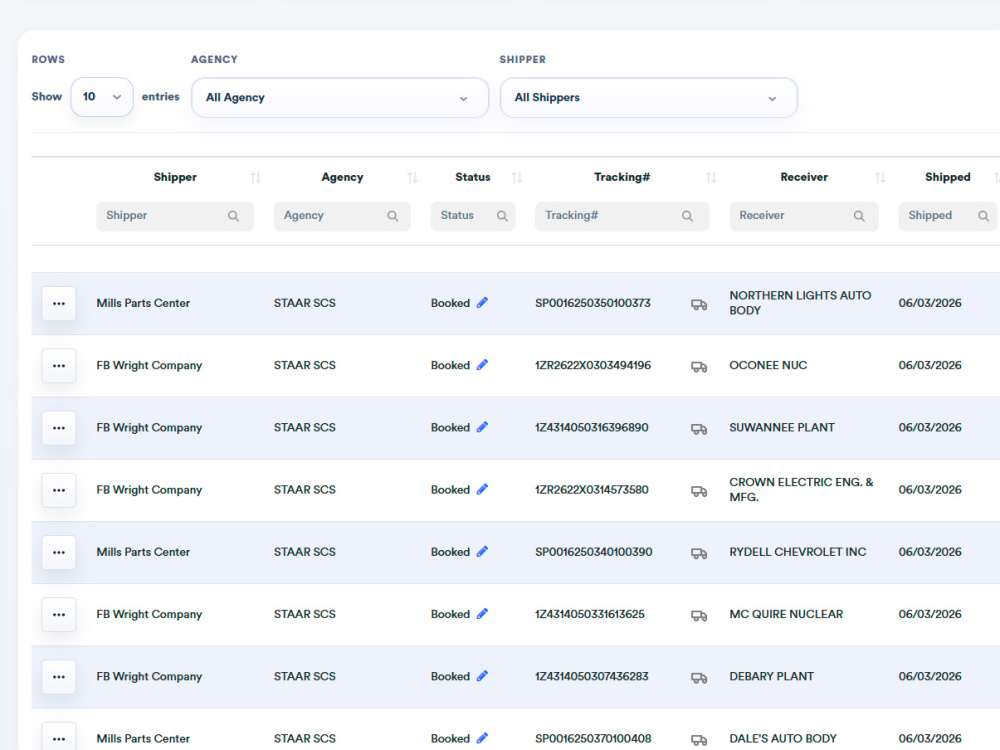Click tracking number SP0016250370100408

click(593, 739)
